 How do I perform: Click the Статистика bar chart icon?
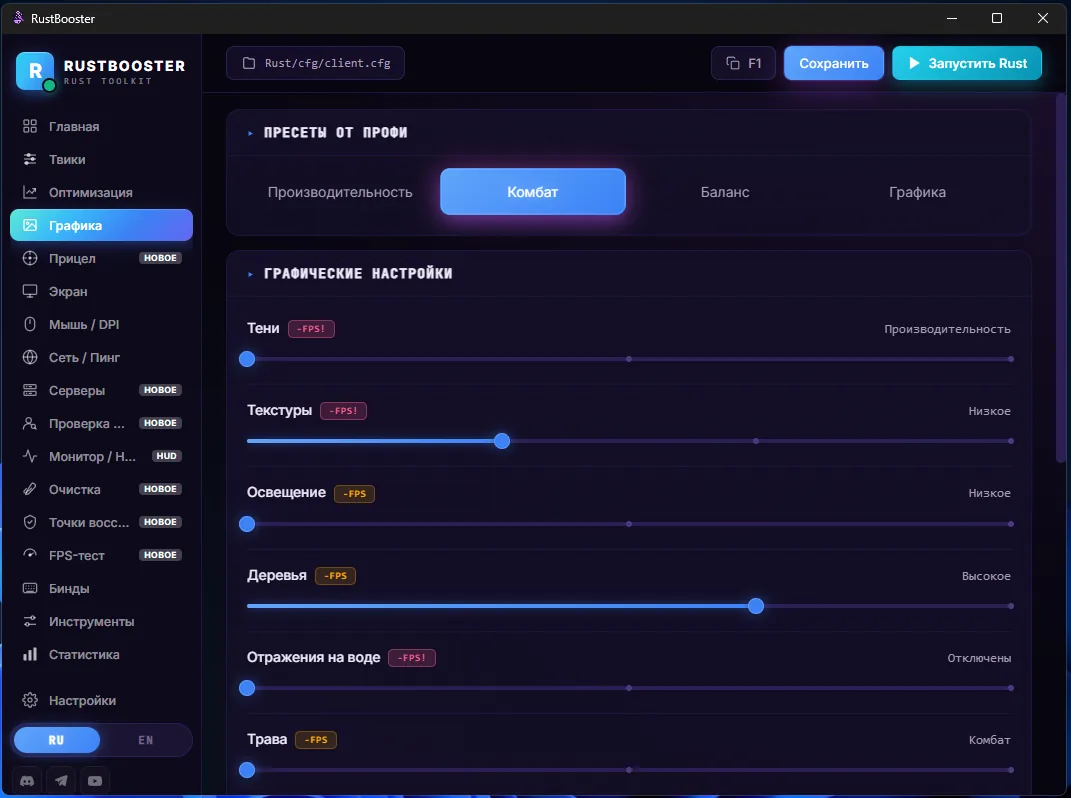[x=29, y=654]
